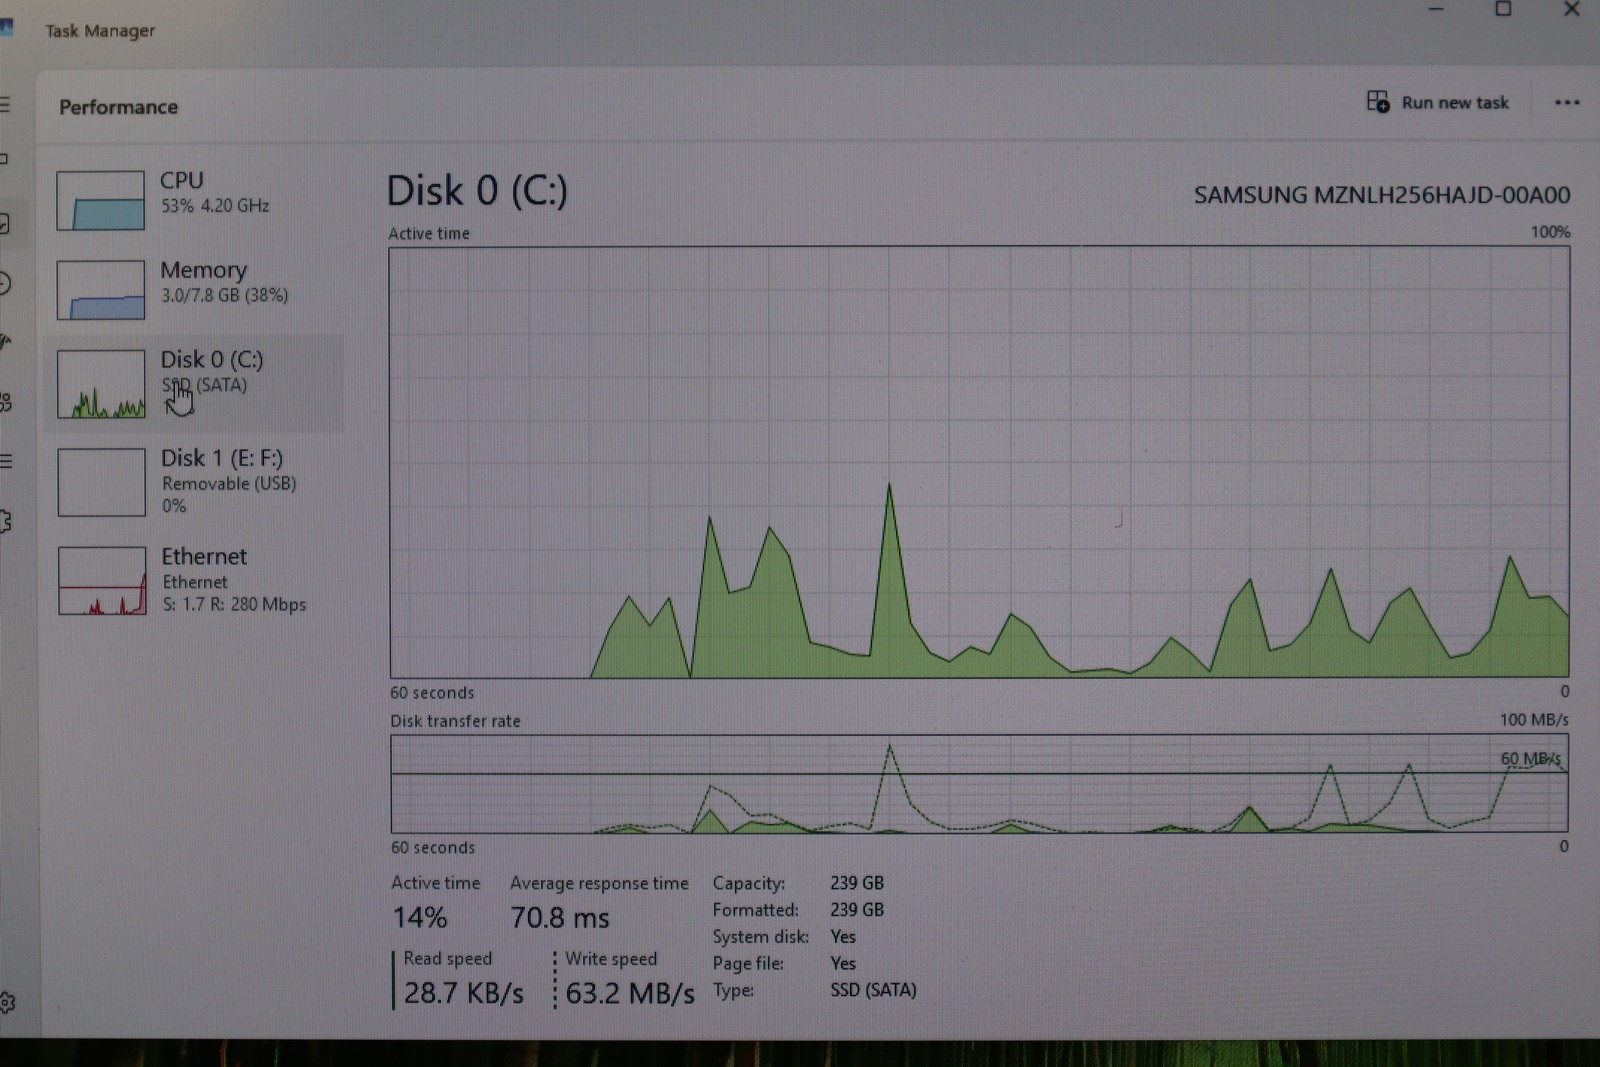Open Task Manager Settings gear

[7, 1002]
